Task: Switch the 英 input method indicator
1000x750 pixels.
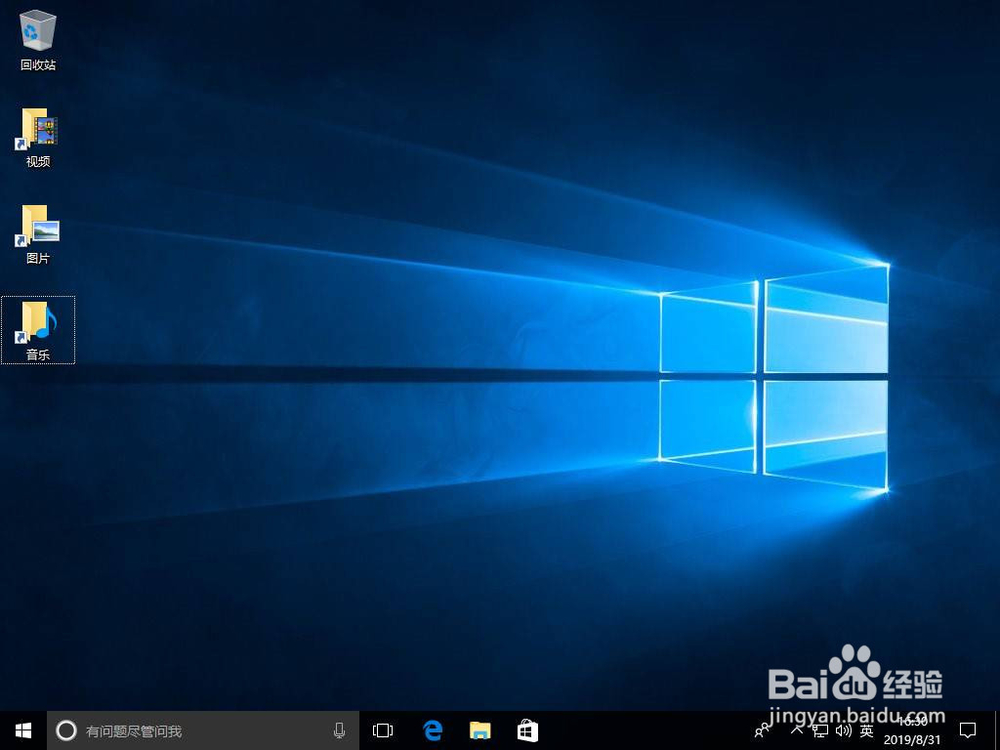Action: point(866,730)
